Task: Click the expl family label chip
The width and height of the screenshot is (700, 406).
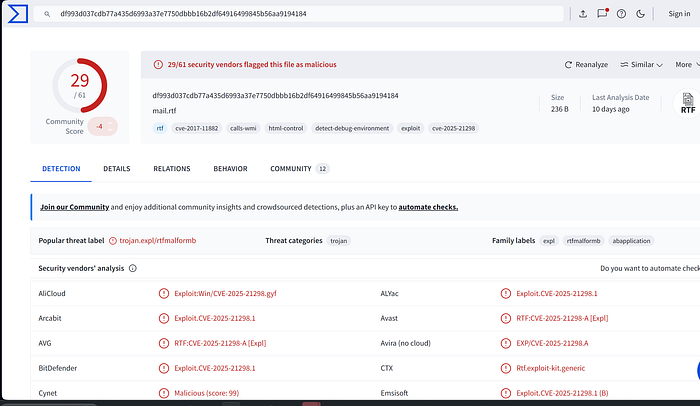Action: click(549, 241)
